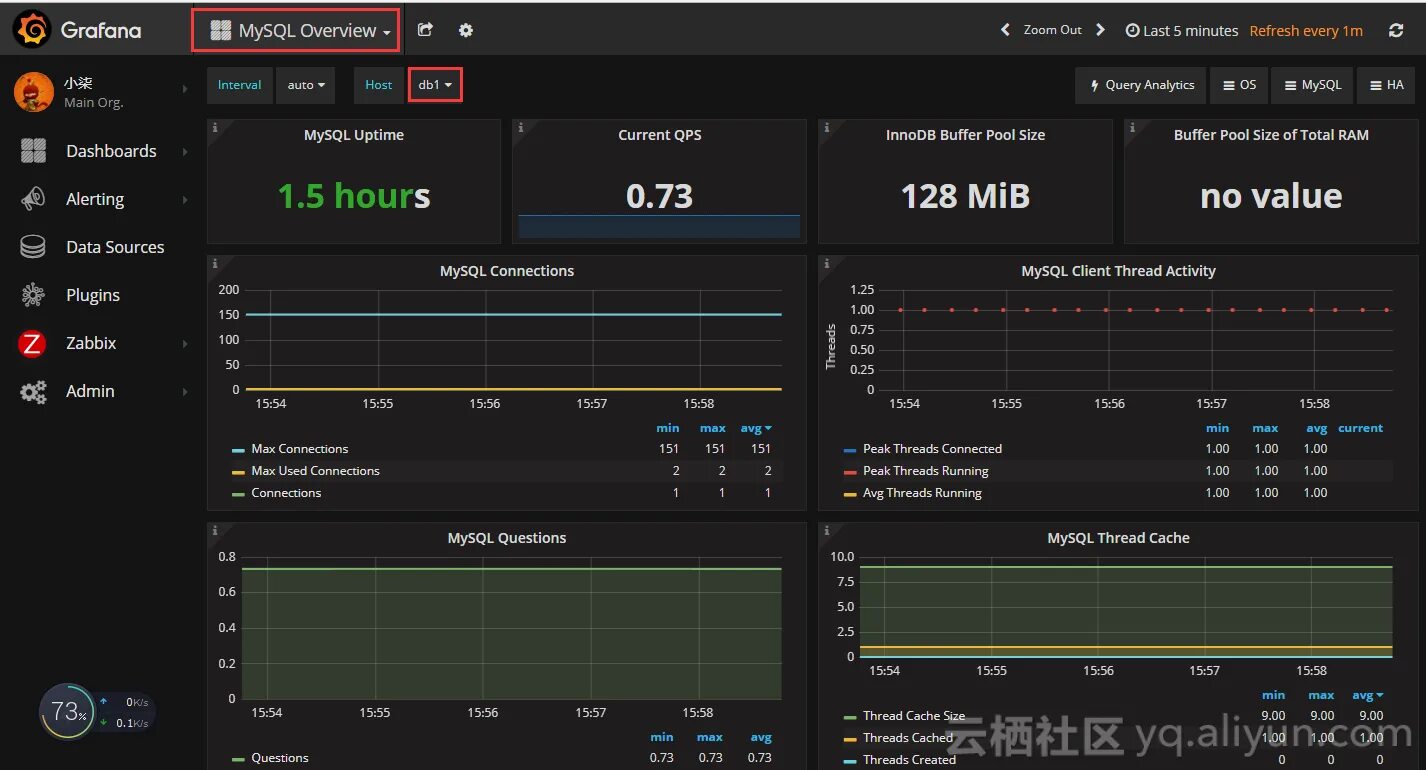
Task: Click the Dashboards grid icon
Action: pos(33,151)
